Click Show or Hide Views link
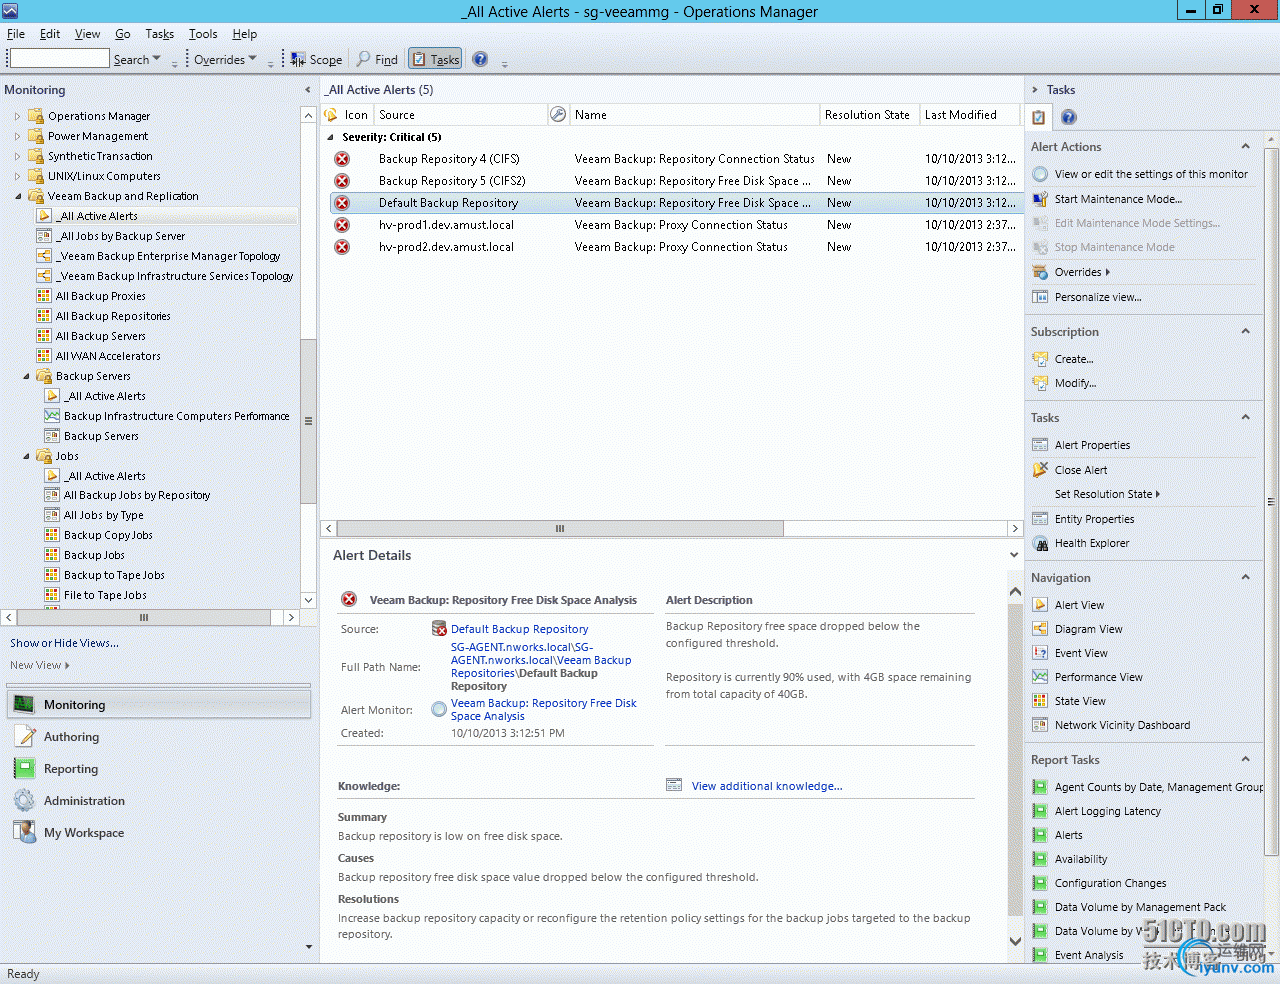Viewport: 1280px width, 984px height. coord(64,643)
